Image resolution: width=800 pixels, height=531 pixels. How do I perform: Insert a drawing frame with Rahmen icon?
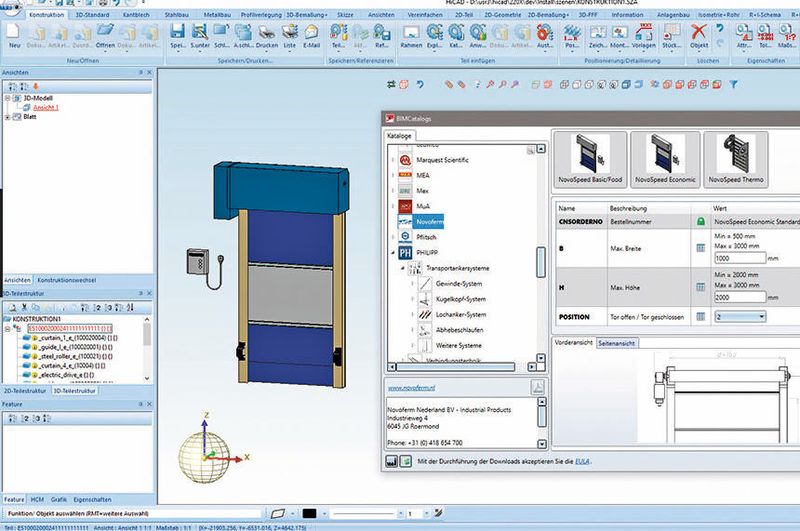click(411, 32)
